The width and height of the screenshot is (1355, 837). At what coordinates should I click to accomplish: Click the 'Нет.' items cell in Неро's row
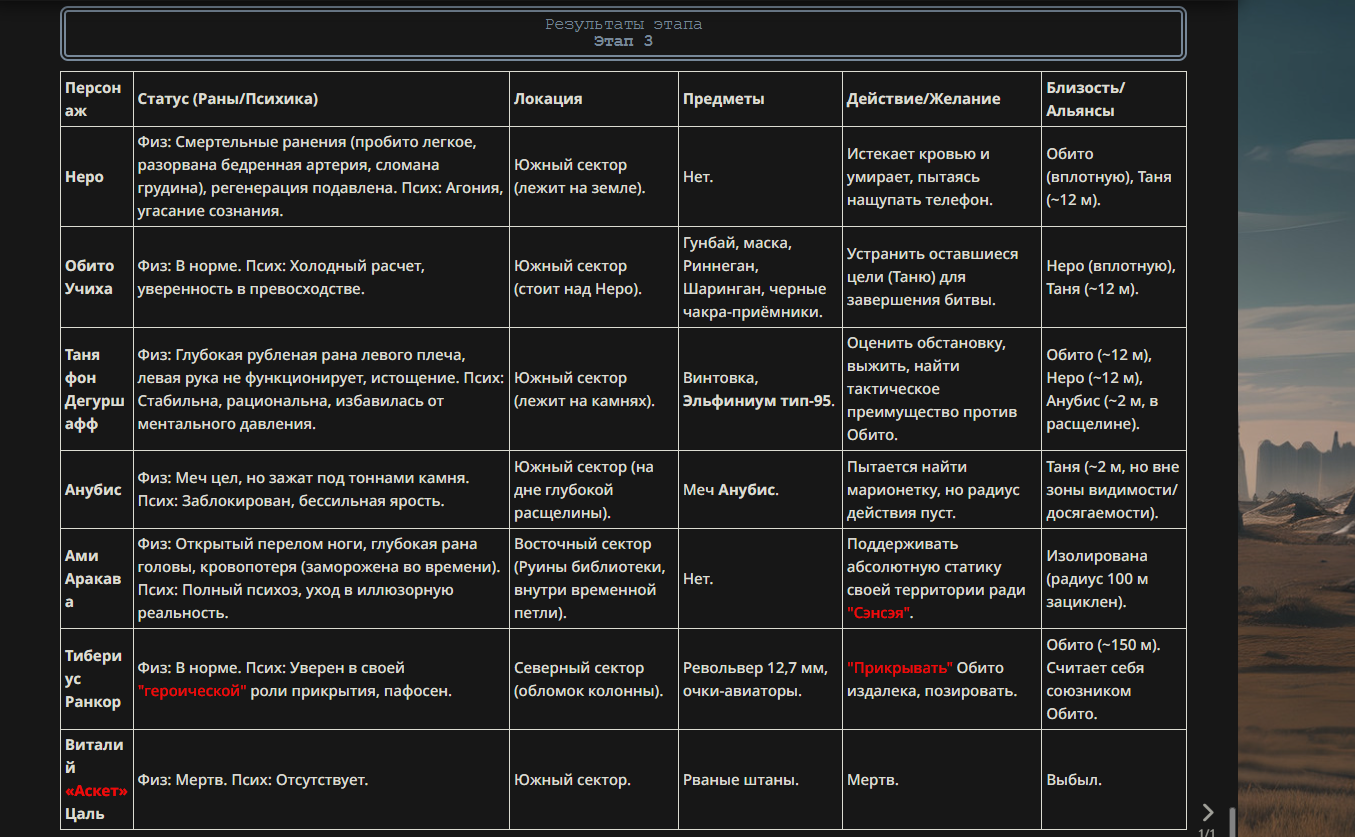coord(761,177)
